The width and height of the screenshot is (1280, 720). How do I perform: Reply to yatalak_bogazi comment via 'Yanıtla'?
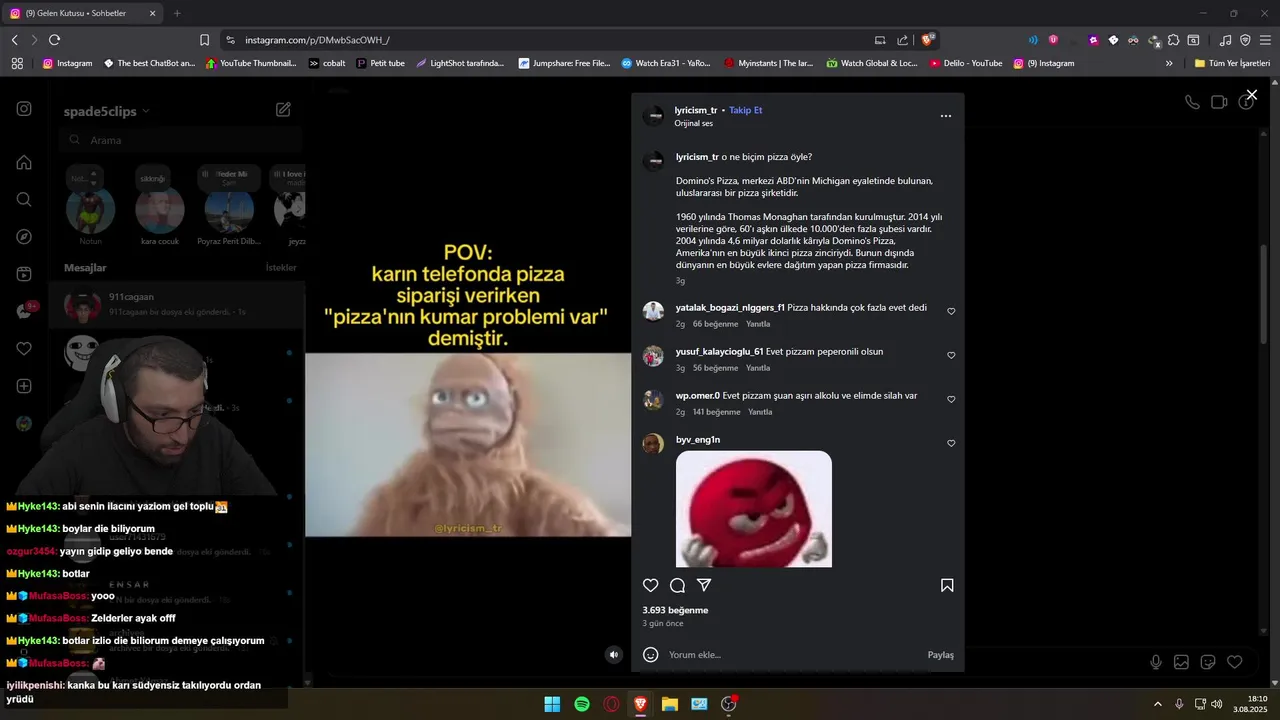[x=758, y=324]
